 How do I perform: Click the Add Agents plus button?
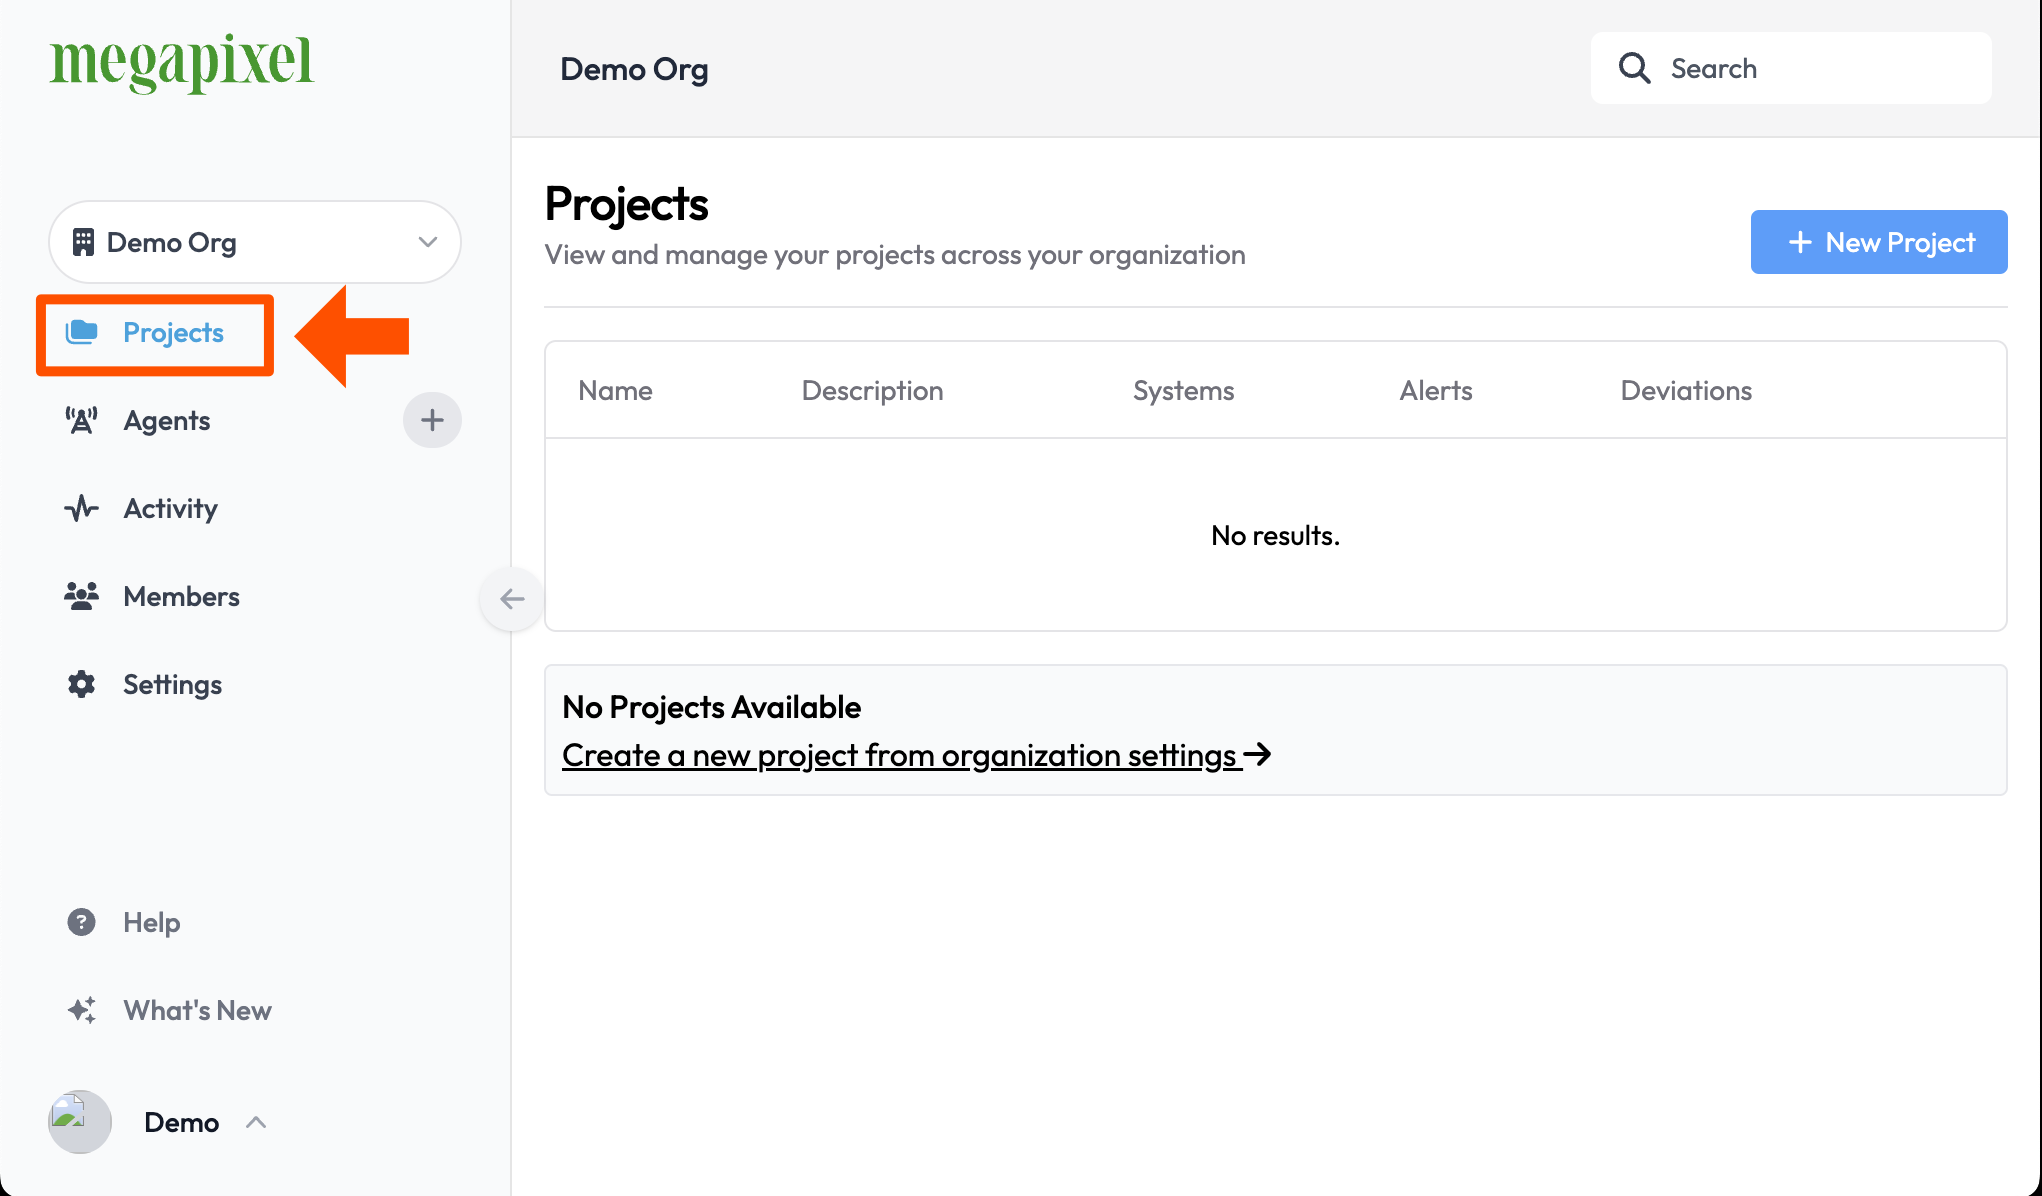pyautogui.click(x=431, y=420)
